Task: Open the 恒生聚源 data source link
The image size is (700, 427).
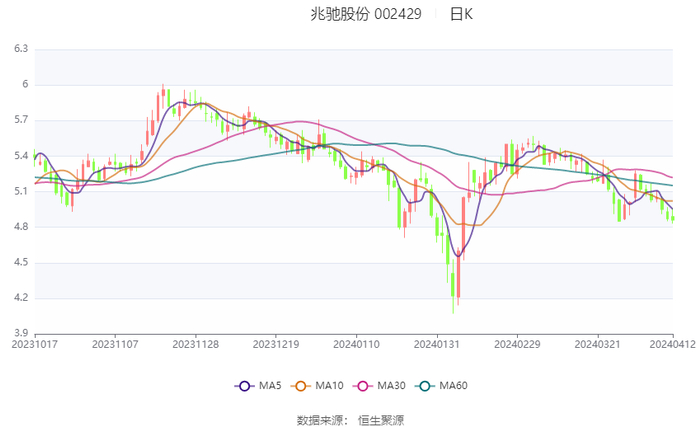Action: point(381,420)
